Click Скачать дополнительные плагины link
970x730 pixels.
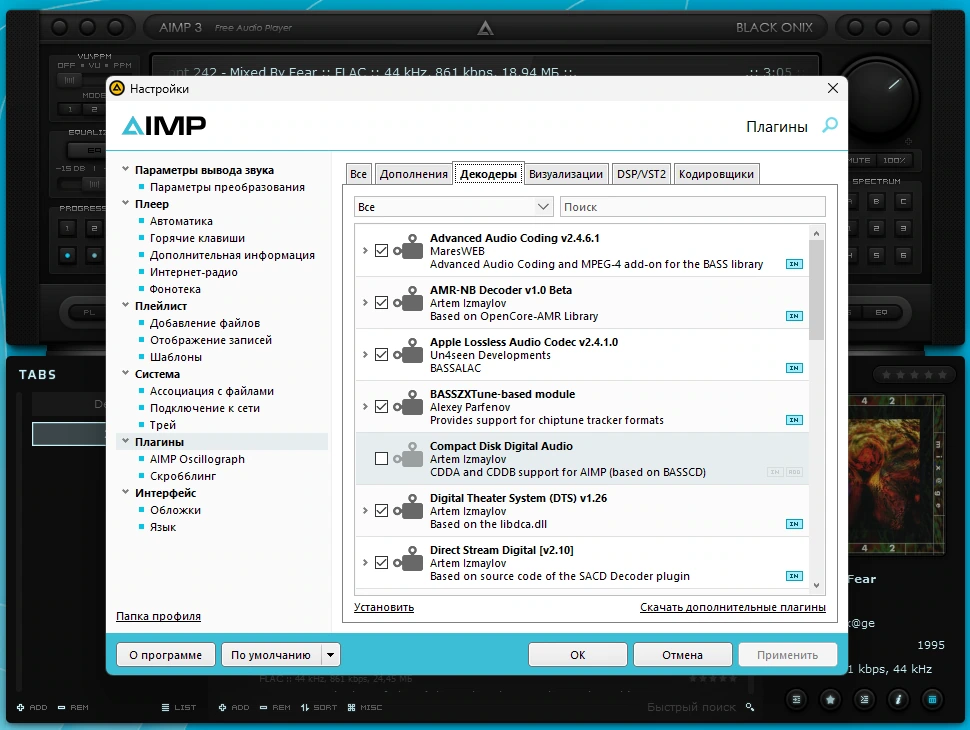(x=732, y=607)
